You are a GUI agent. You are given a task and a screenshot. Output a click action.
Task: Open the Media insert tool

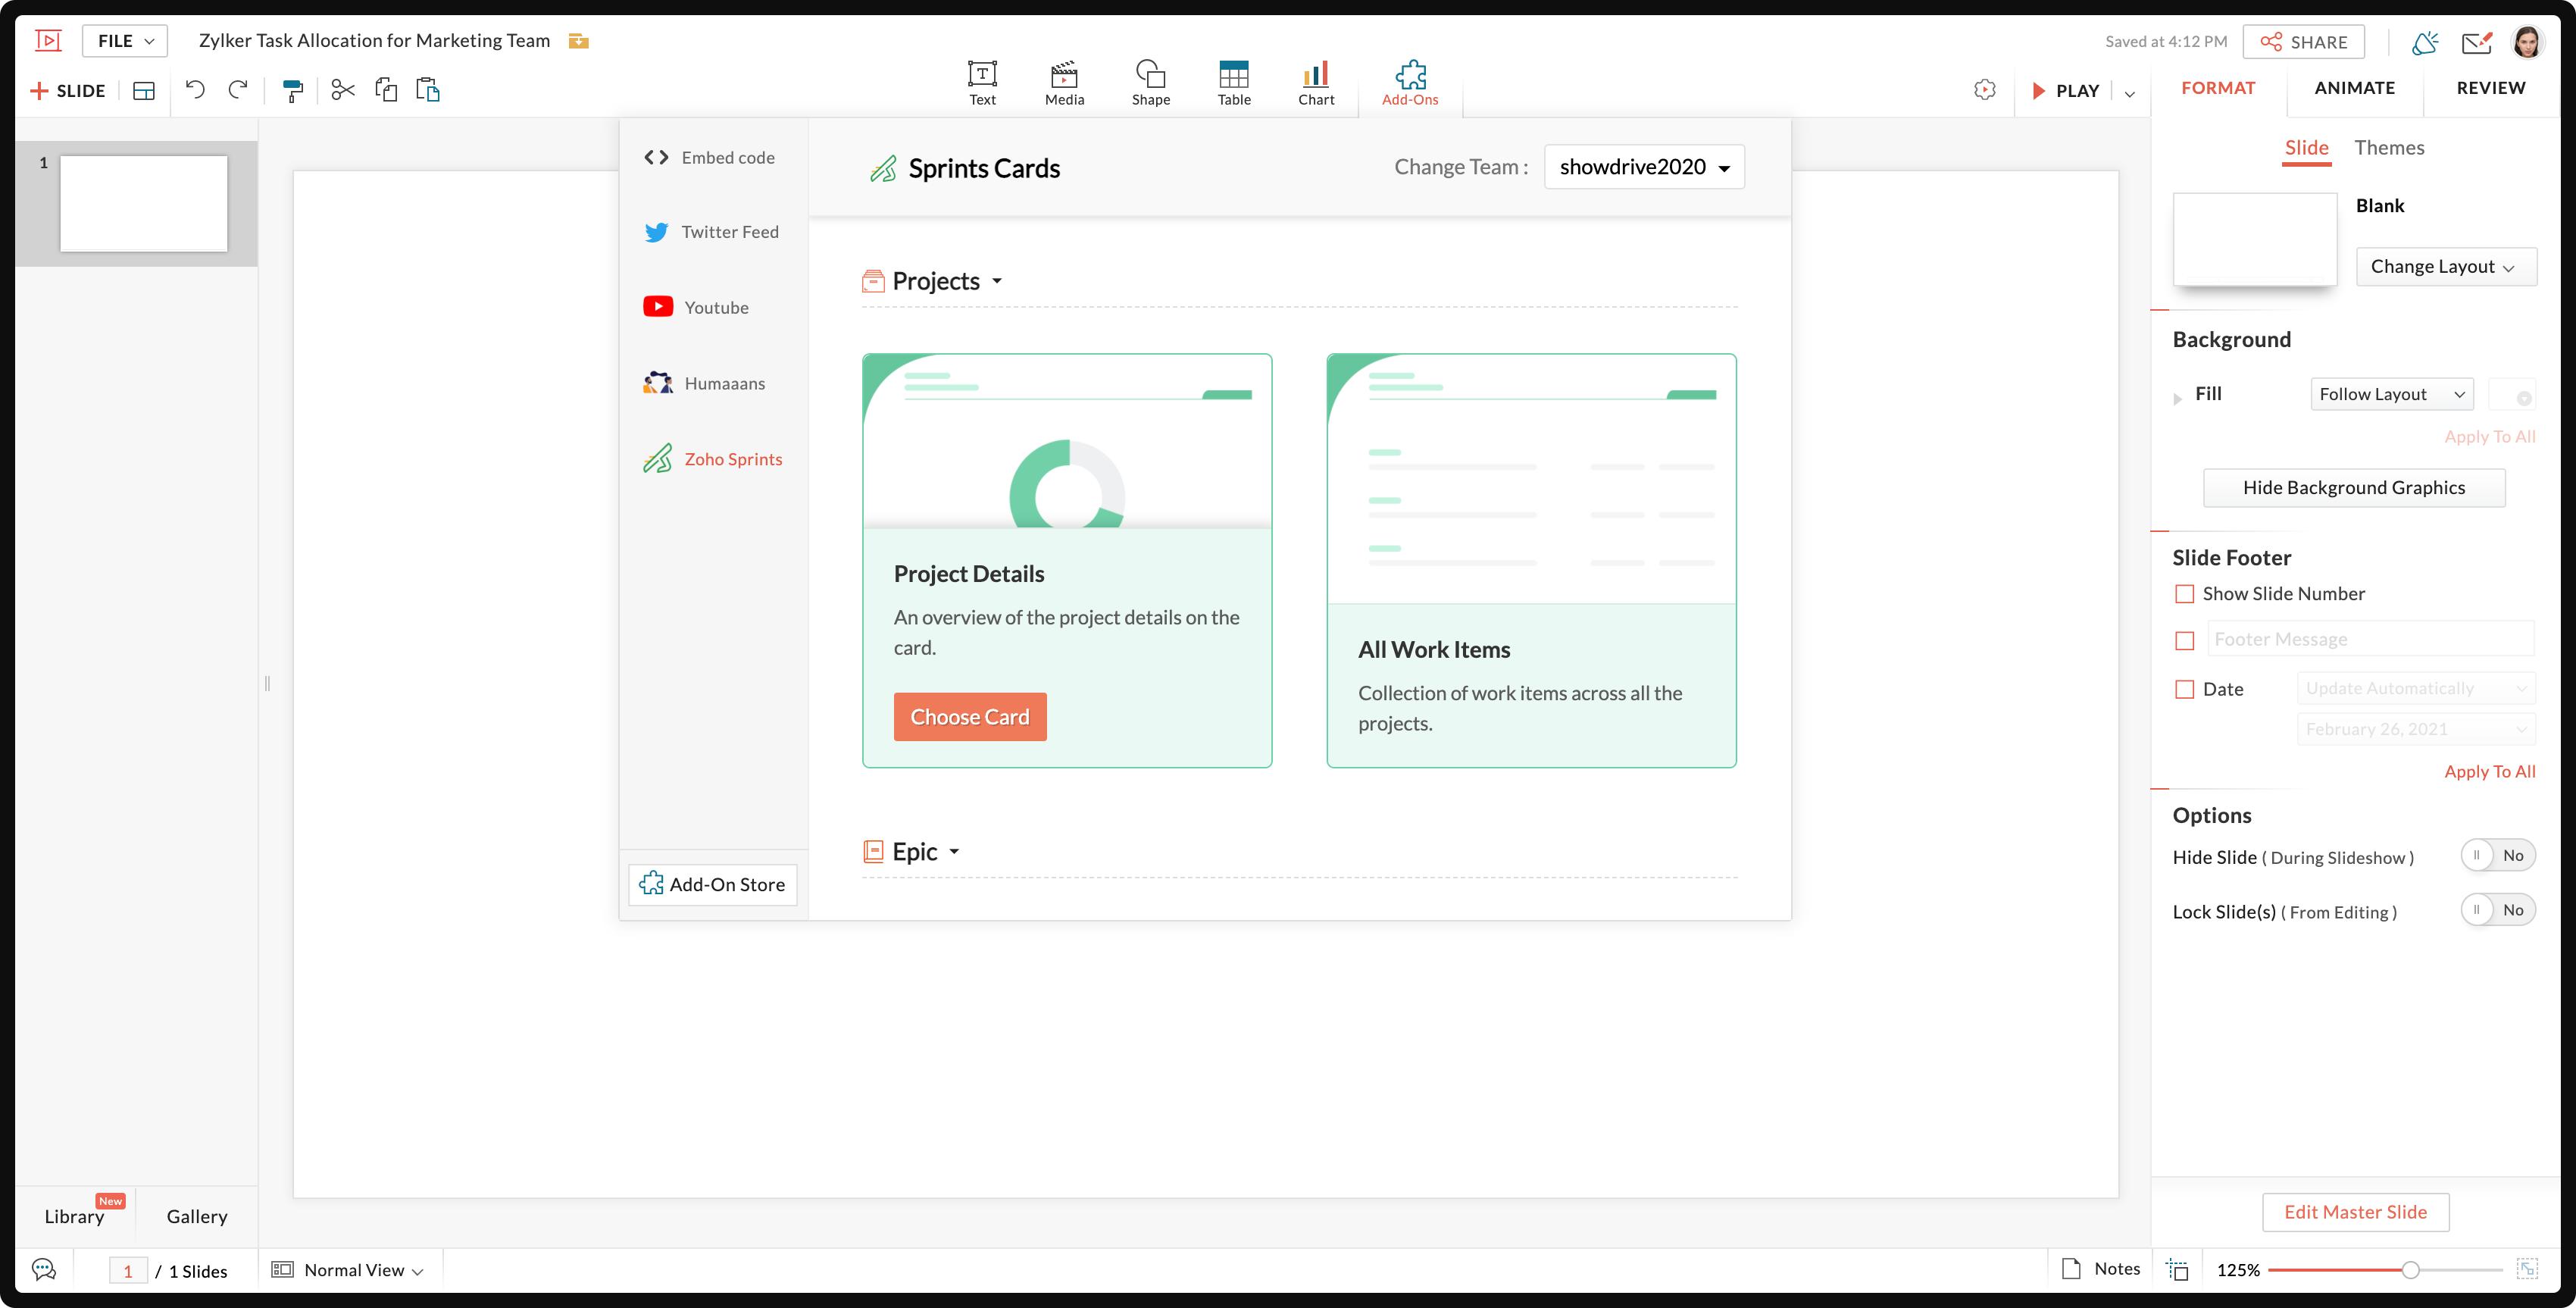(1064, 84)
